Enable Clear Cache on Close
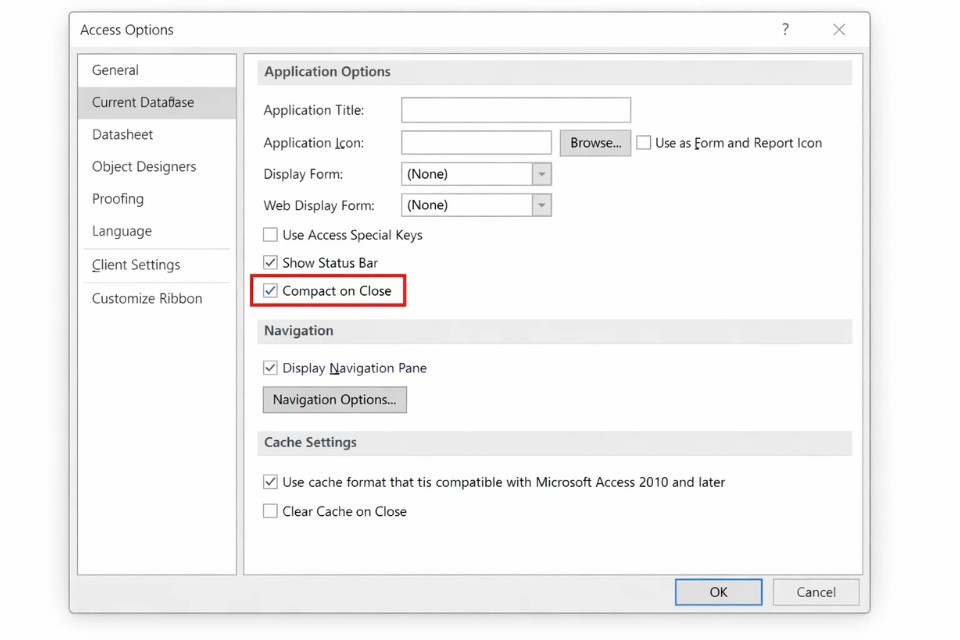960x640 pixels. coord(270,511)
